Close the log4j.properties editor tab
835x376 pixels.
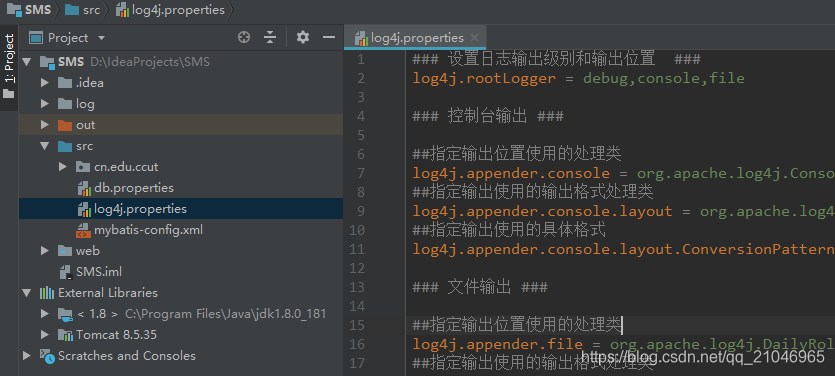[x=474, y=38]
